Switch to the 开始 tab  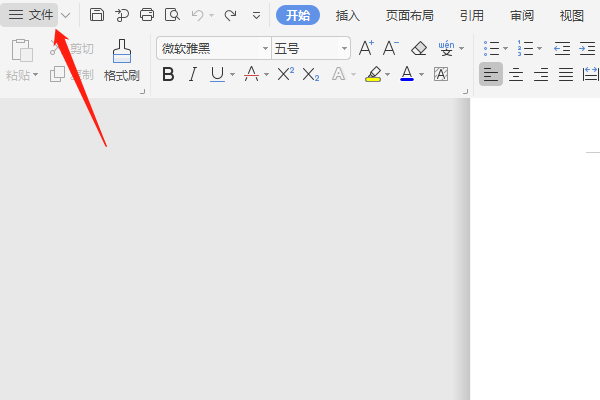click(298, 15)
